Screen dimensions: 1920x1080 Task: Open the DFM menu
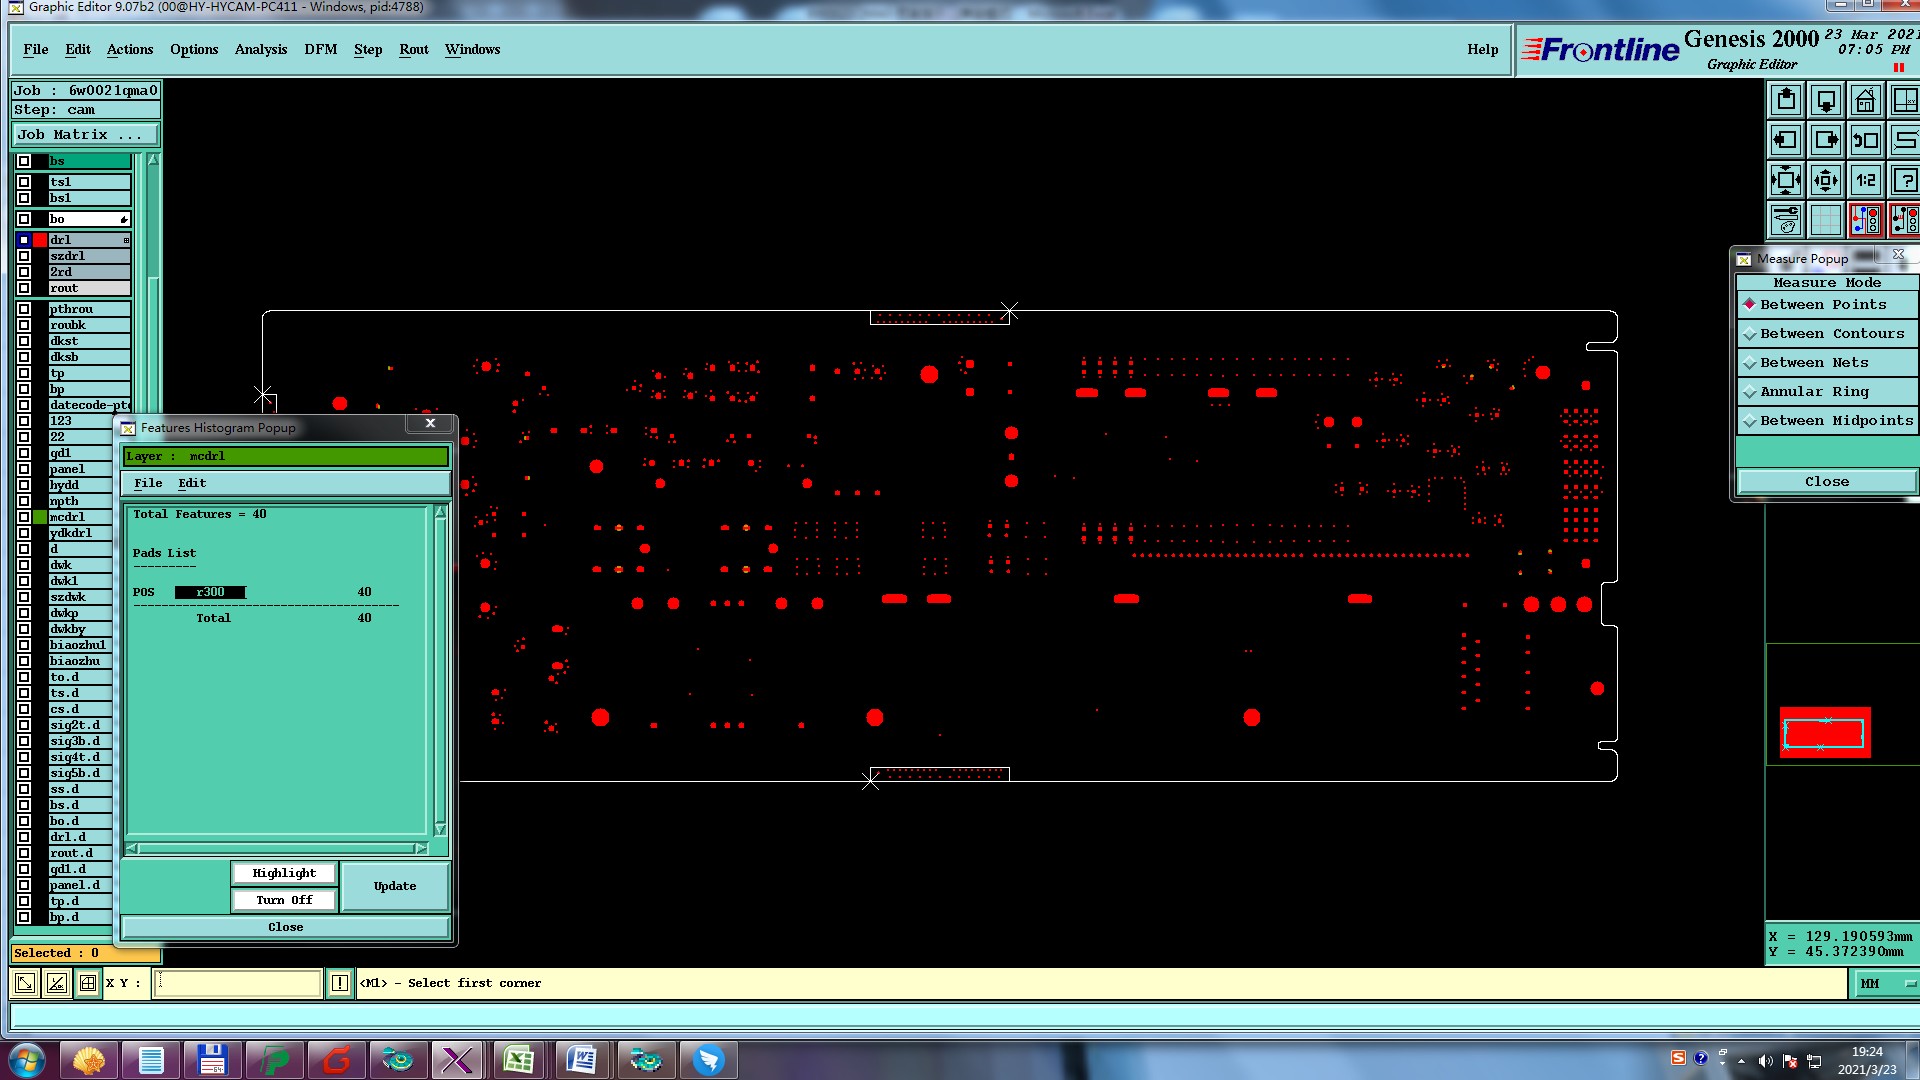[320, 50]
